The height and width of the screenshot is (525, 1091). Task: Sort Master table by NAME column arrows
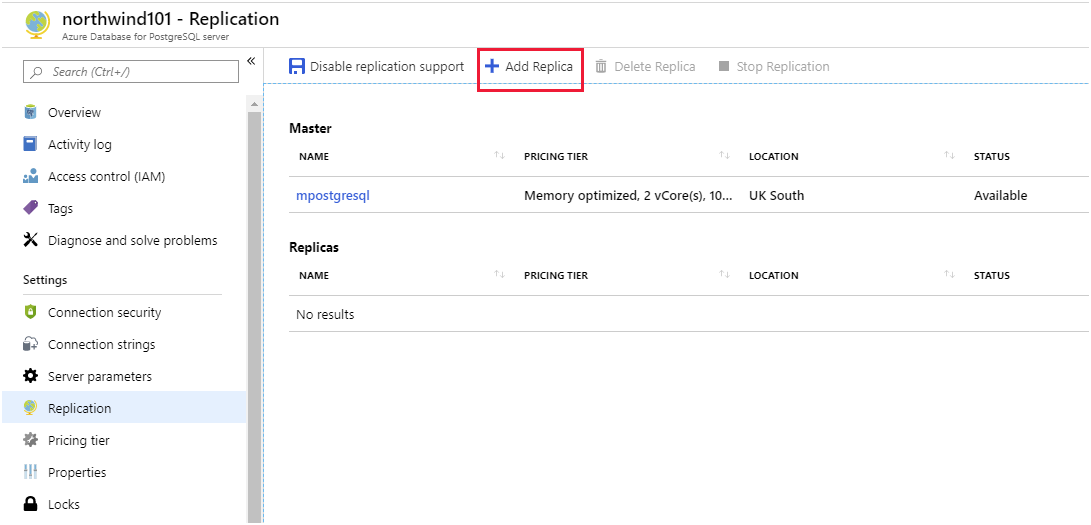click(x=499, y=155)
